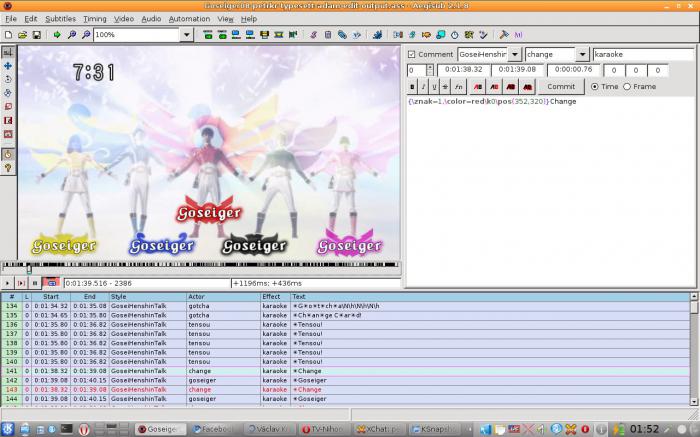Uncheck the Comment checkbox
Screen dimensions: 700x437
412,54
